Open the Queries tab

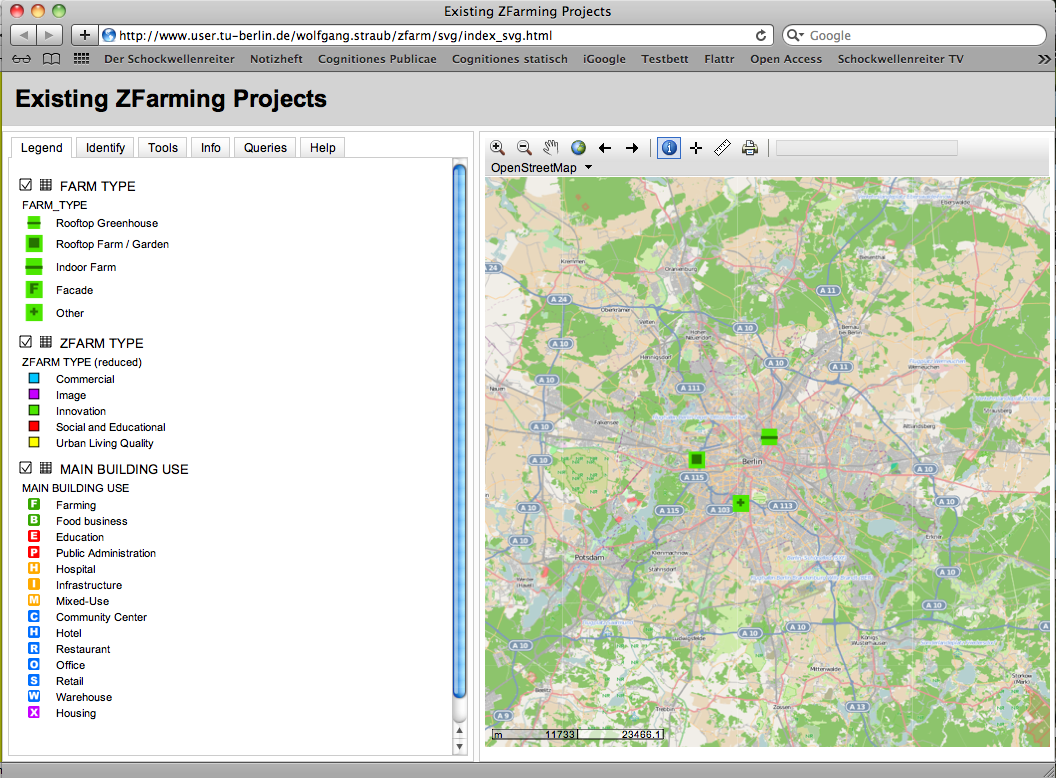[x=265, y=148]
